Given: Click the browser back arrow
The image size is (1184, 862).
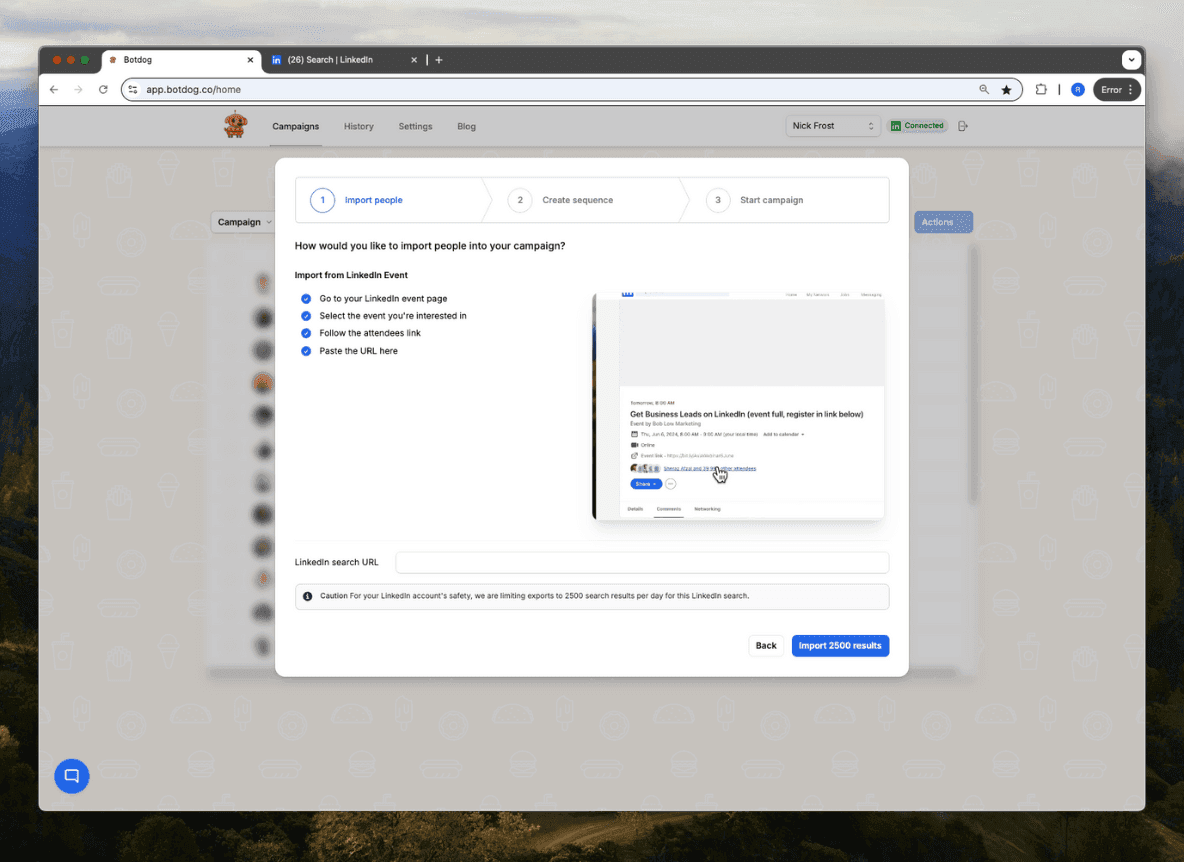Looking at the screenshot, I should (x=54, y=89).
